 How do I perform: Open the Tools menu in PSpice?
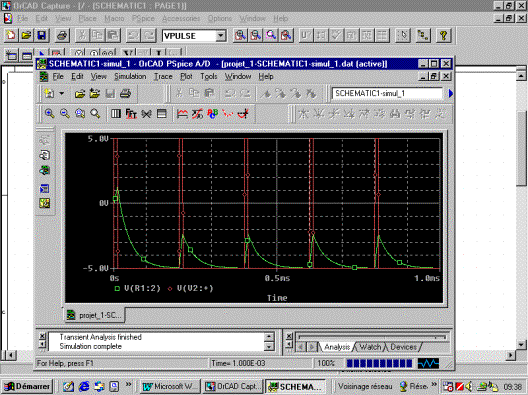point(209,77)
